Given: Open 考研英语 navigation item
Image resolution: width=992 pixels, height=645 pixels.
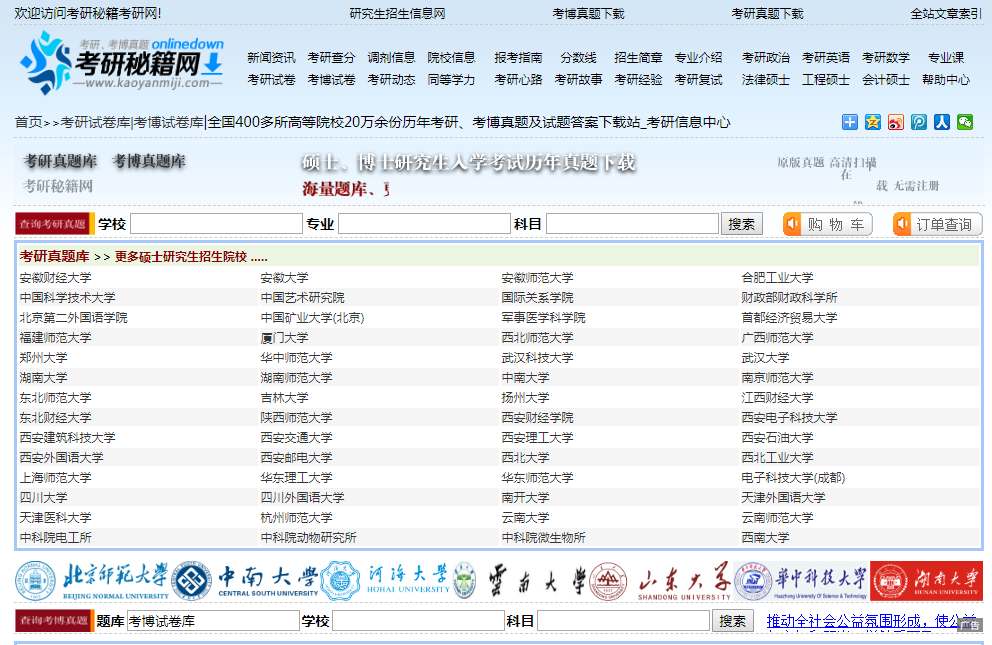Looking at the screenshot, I should pos(826,58).
